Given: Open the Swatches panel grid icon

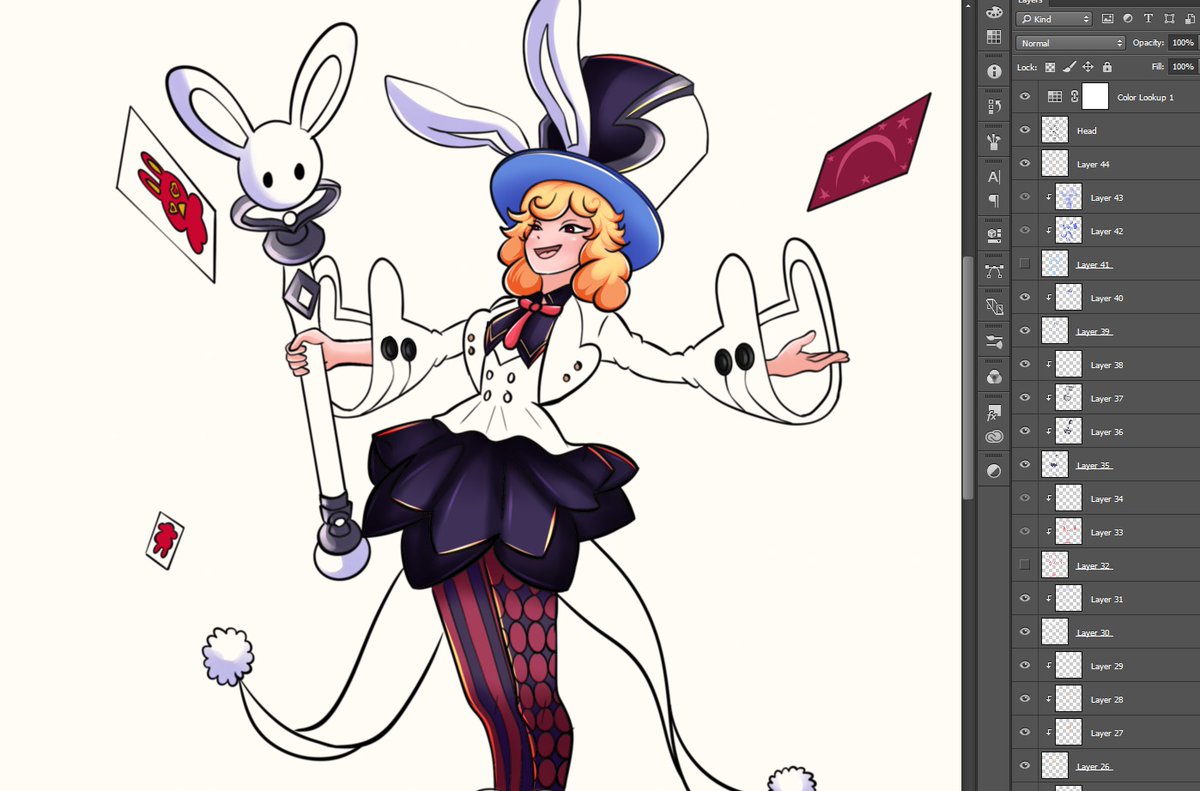Looking at the screenshot, I should pyautogui.click(x=993, y=37).
